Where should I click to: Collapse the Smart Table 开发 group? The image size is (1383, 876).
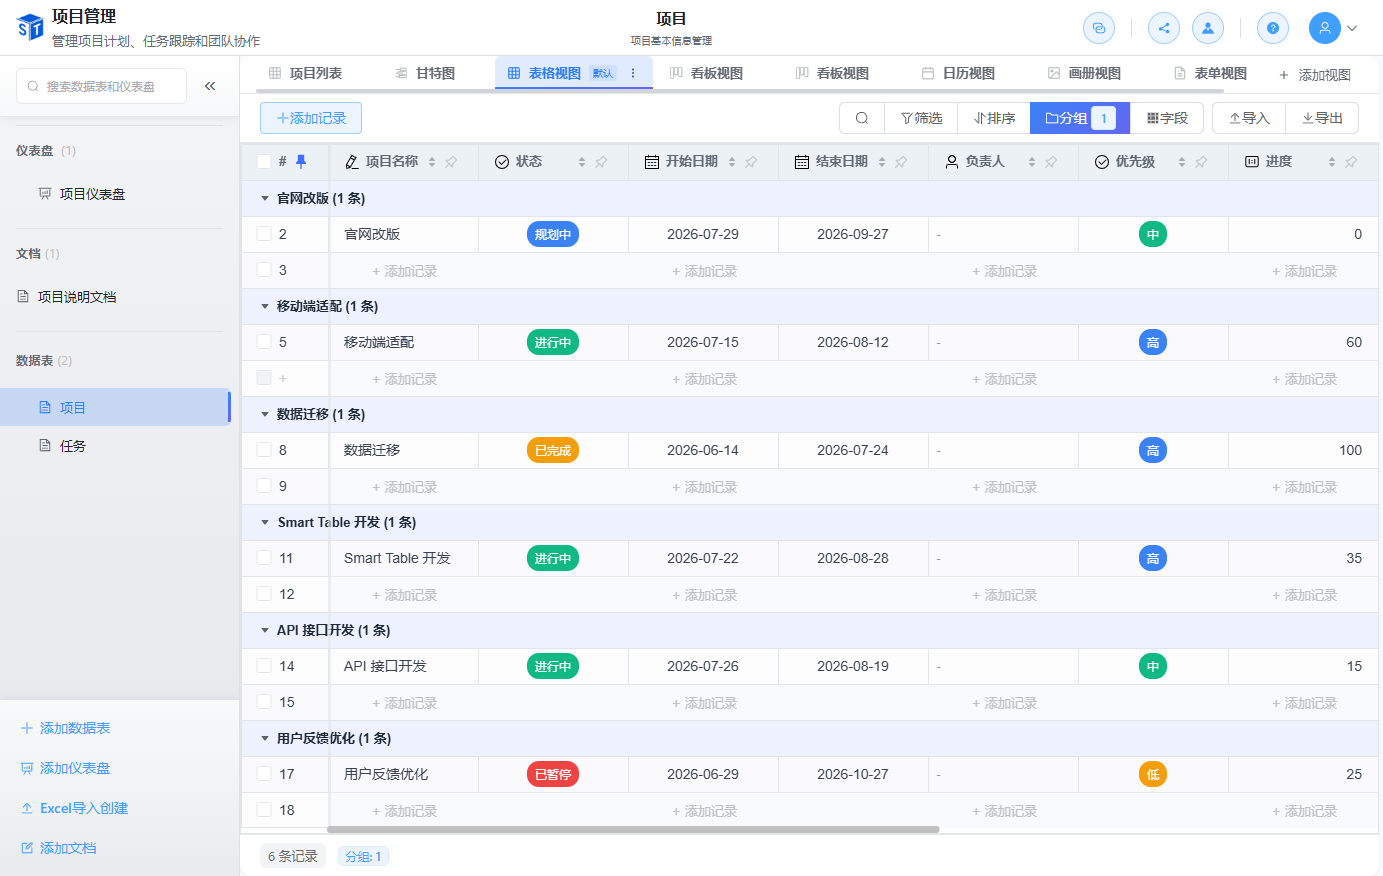pyautogui.click(x=265, y=522)
